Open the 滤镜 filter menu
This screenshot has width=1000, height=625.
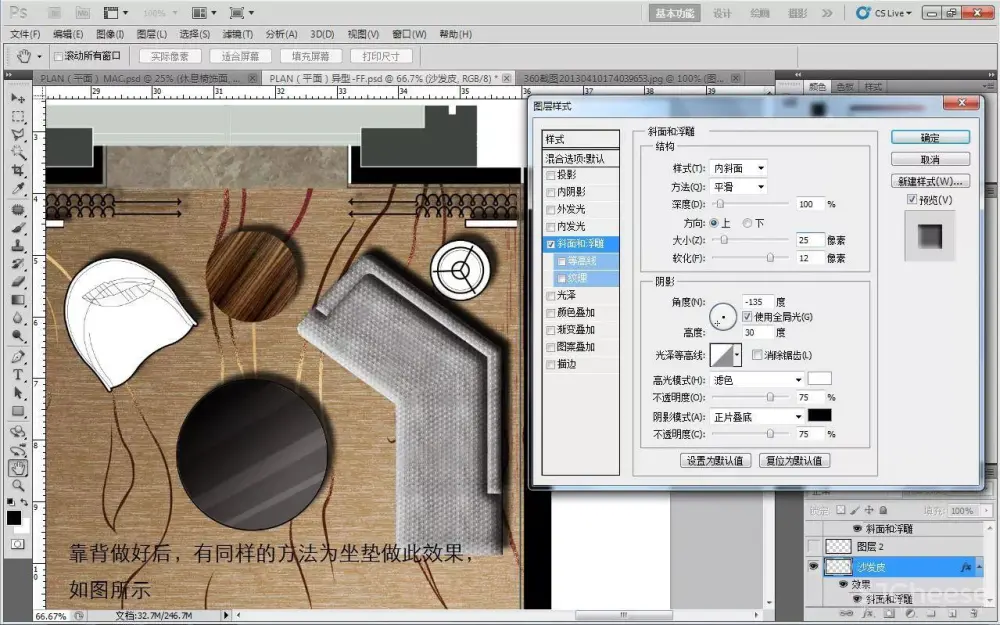tap(238, 34)
